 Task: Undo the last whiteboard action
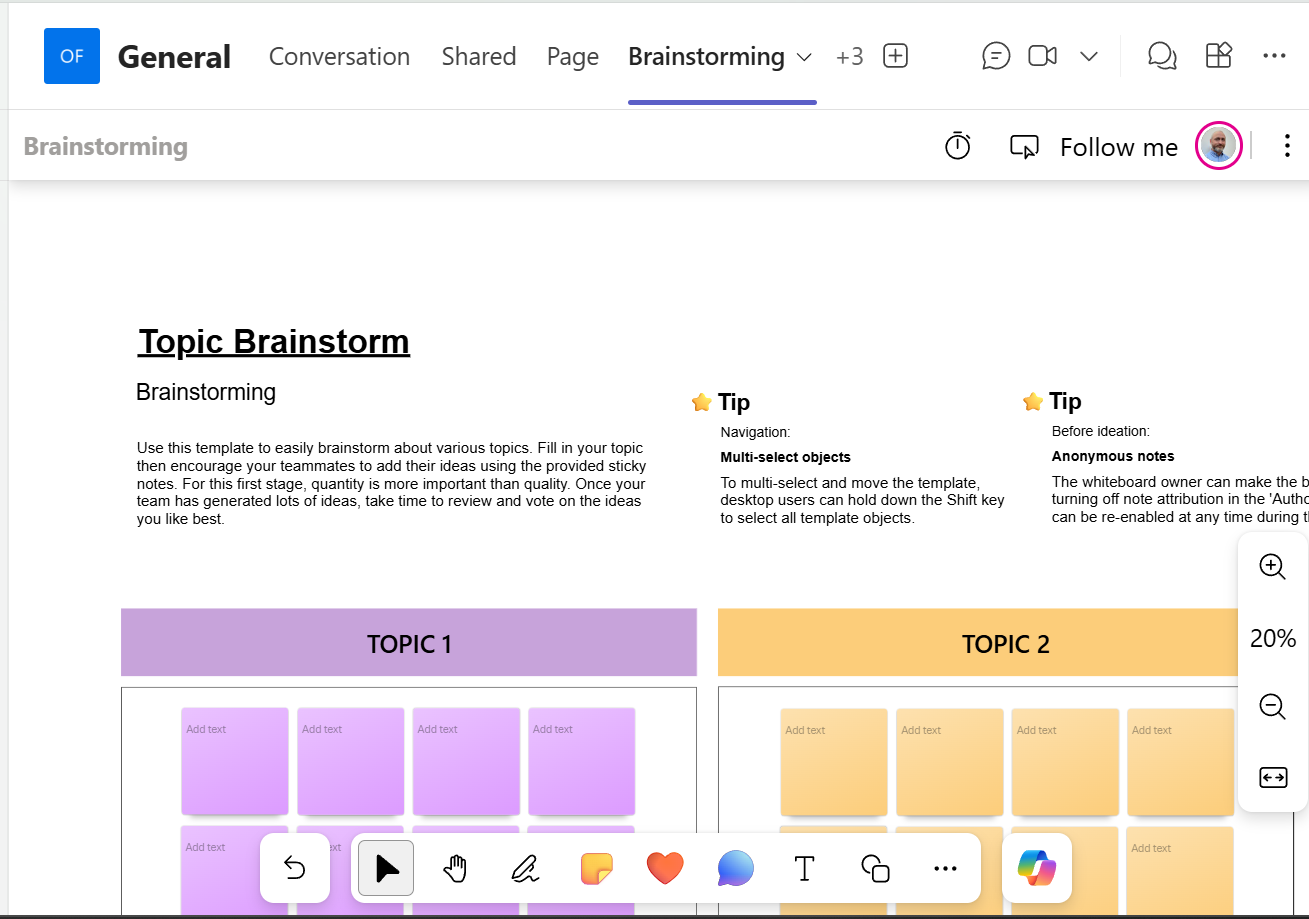click(295, 868)
